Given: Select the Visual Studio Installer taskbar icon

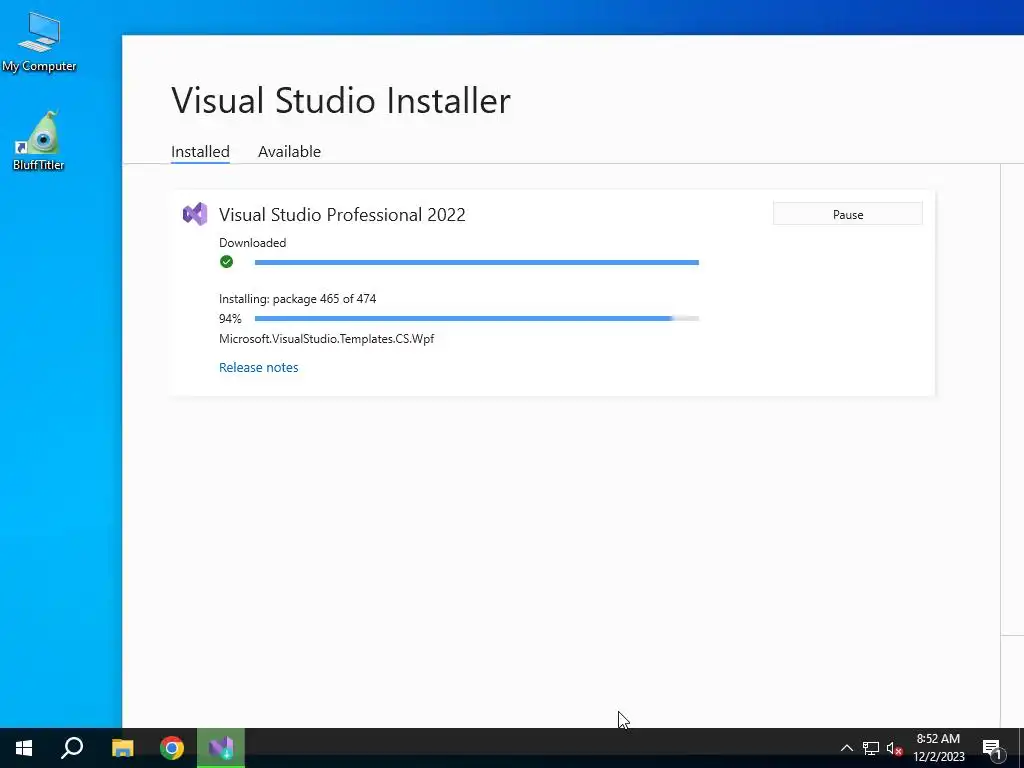Looking at the screenshot, I should (x=221, y=748).
